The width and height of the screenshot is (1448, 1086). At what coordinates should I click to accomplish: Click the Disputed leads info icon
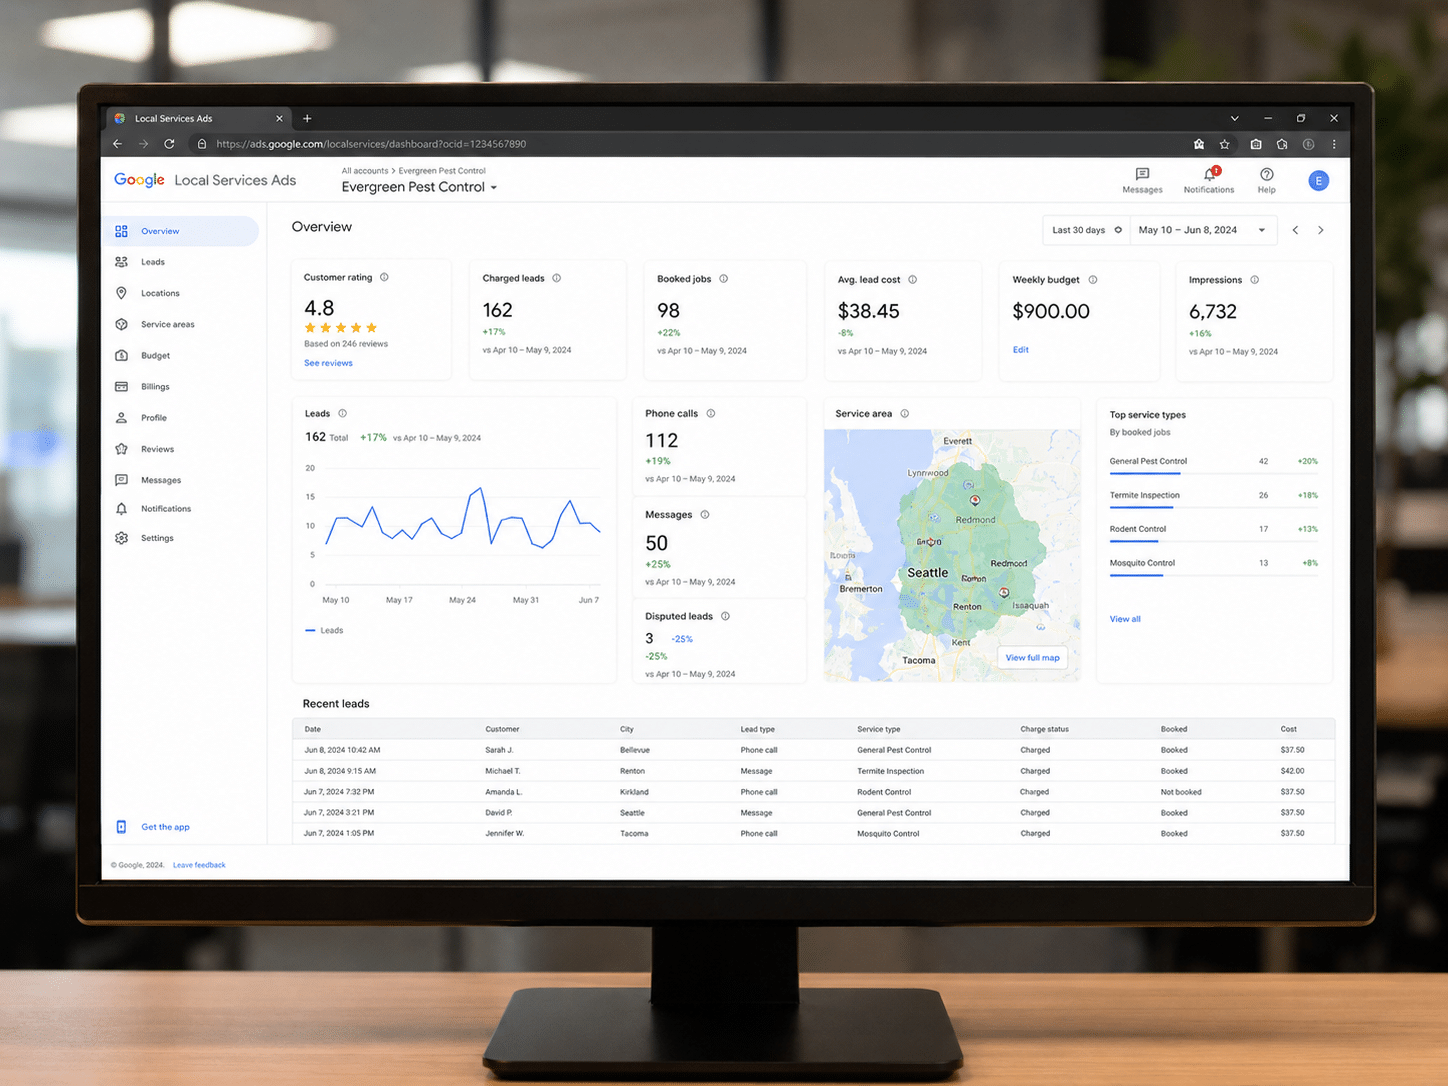click(726, 616)
